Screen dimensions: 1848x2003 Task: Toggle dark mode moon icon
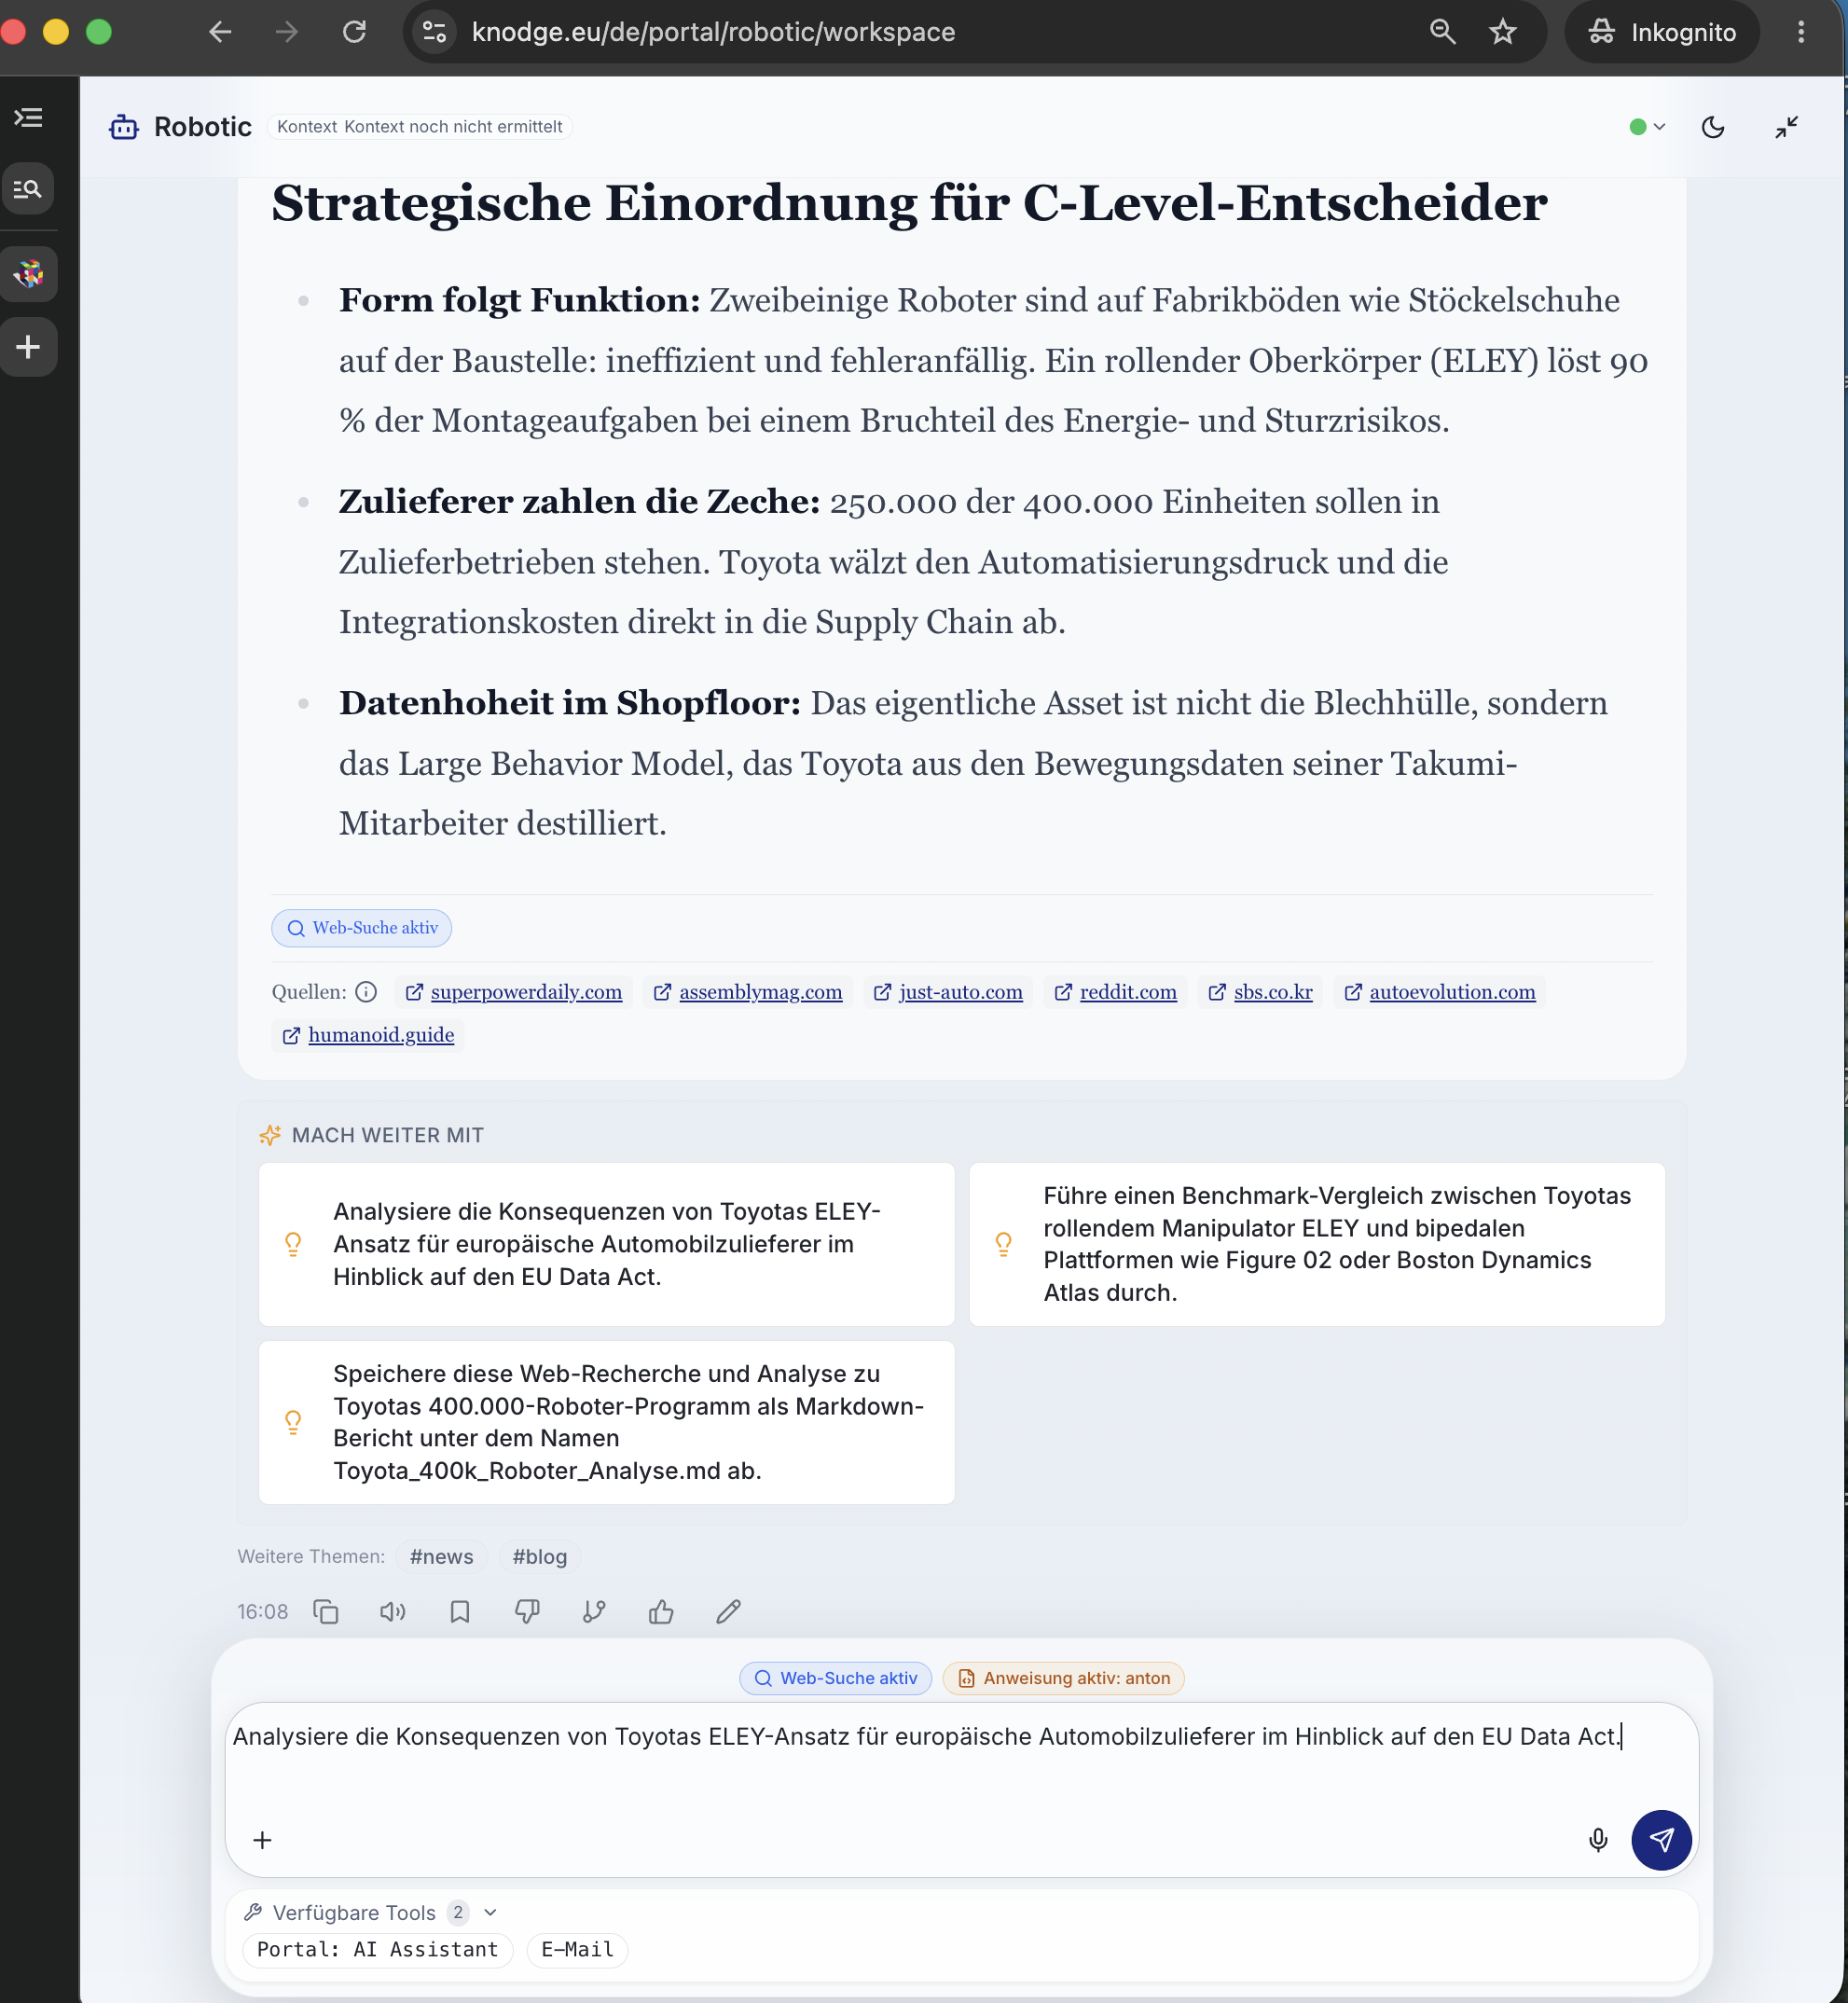(x=1713, y=127)
